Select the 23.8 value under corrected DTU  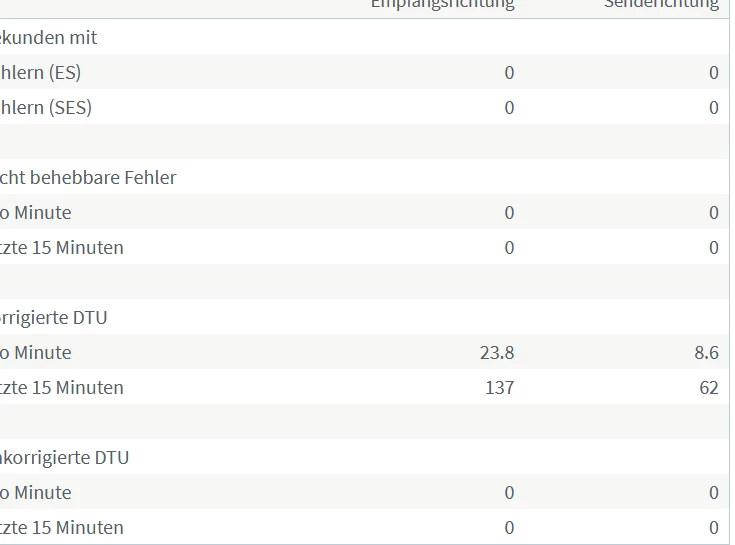497,352
